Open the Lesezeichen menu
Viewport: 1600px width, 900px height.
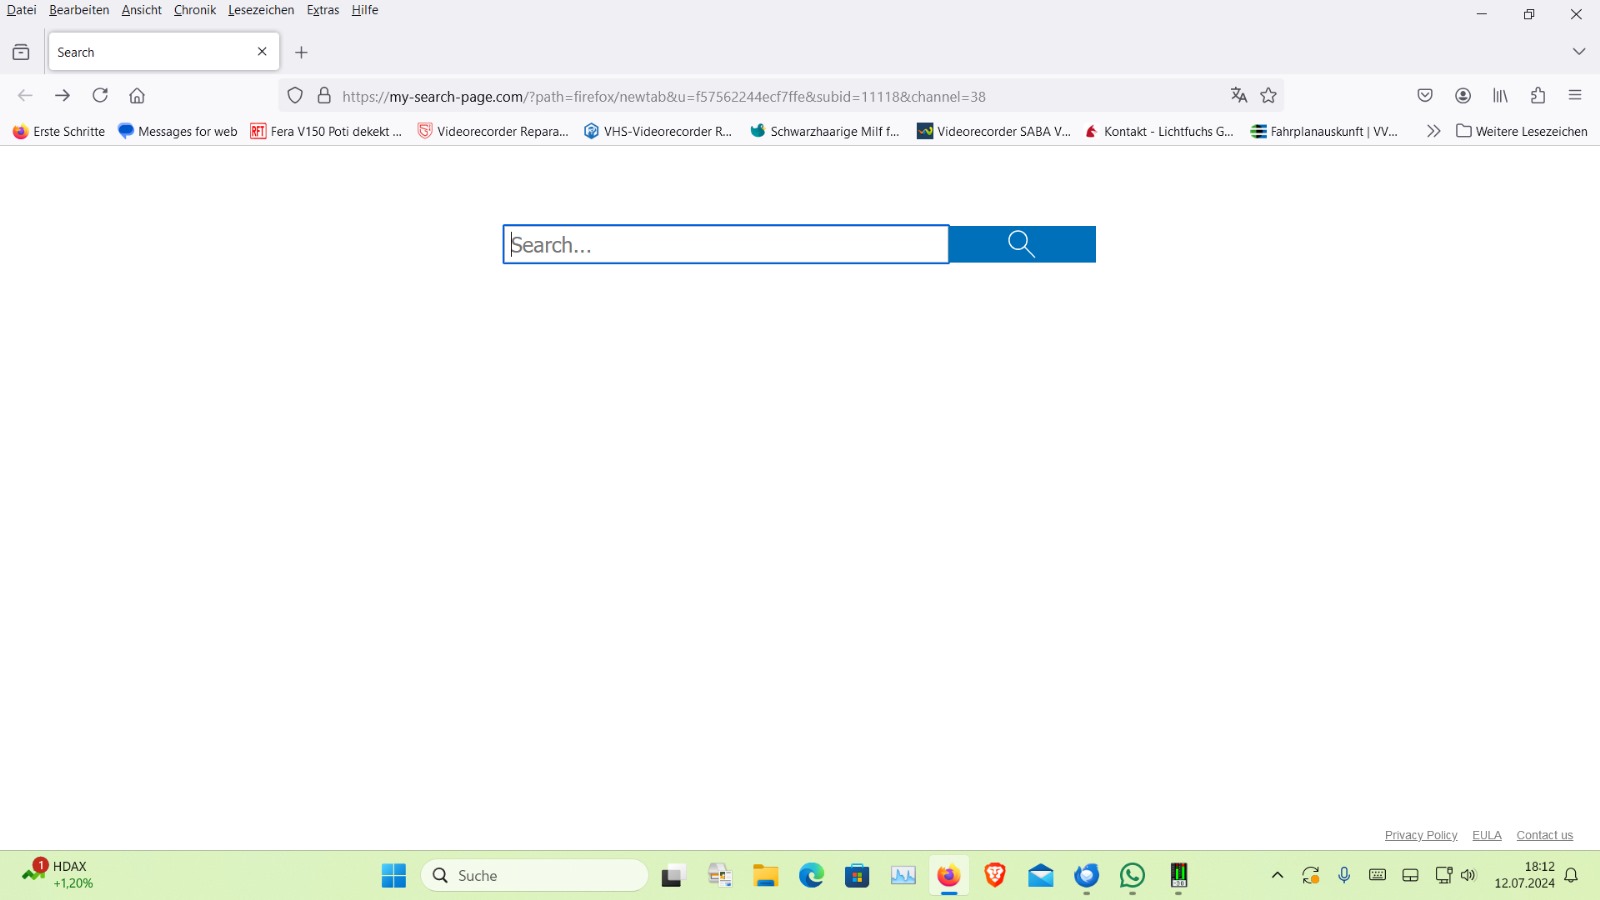[261, 10]
